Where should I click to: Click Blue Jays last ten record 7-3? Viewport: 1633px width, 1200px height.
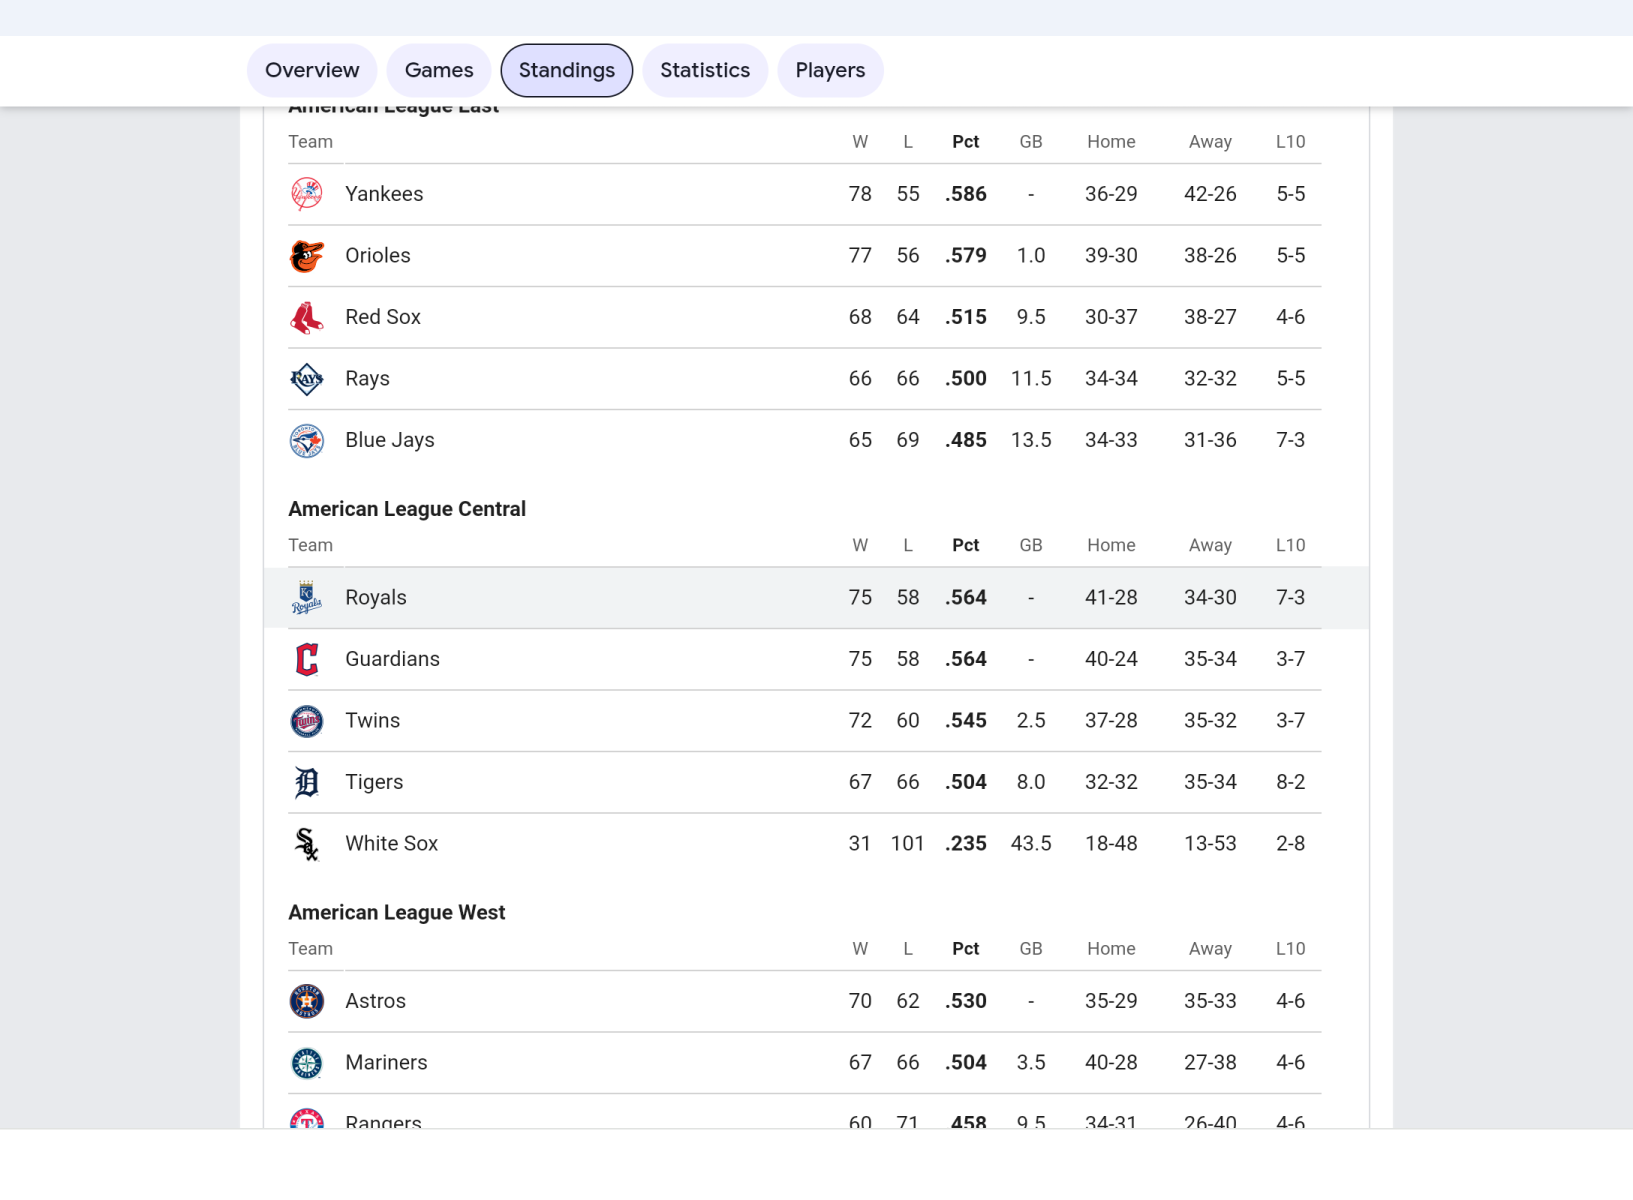[1291, 440]
